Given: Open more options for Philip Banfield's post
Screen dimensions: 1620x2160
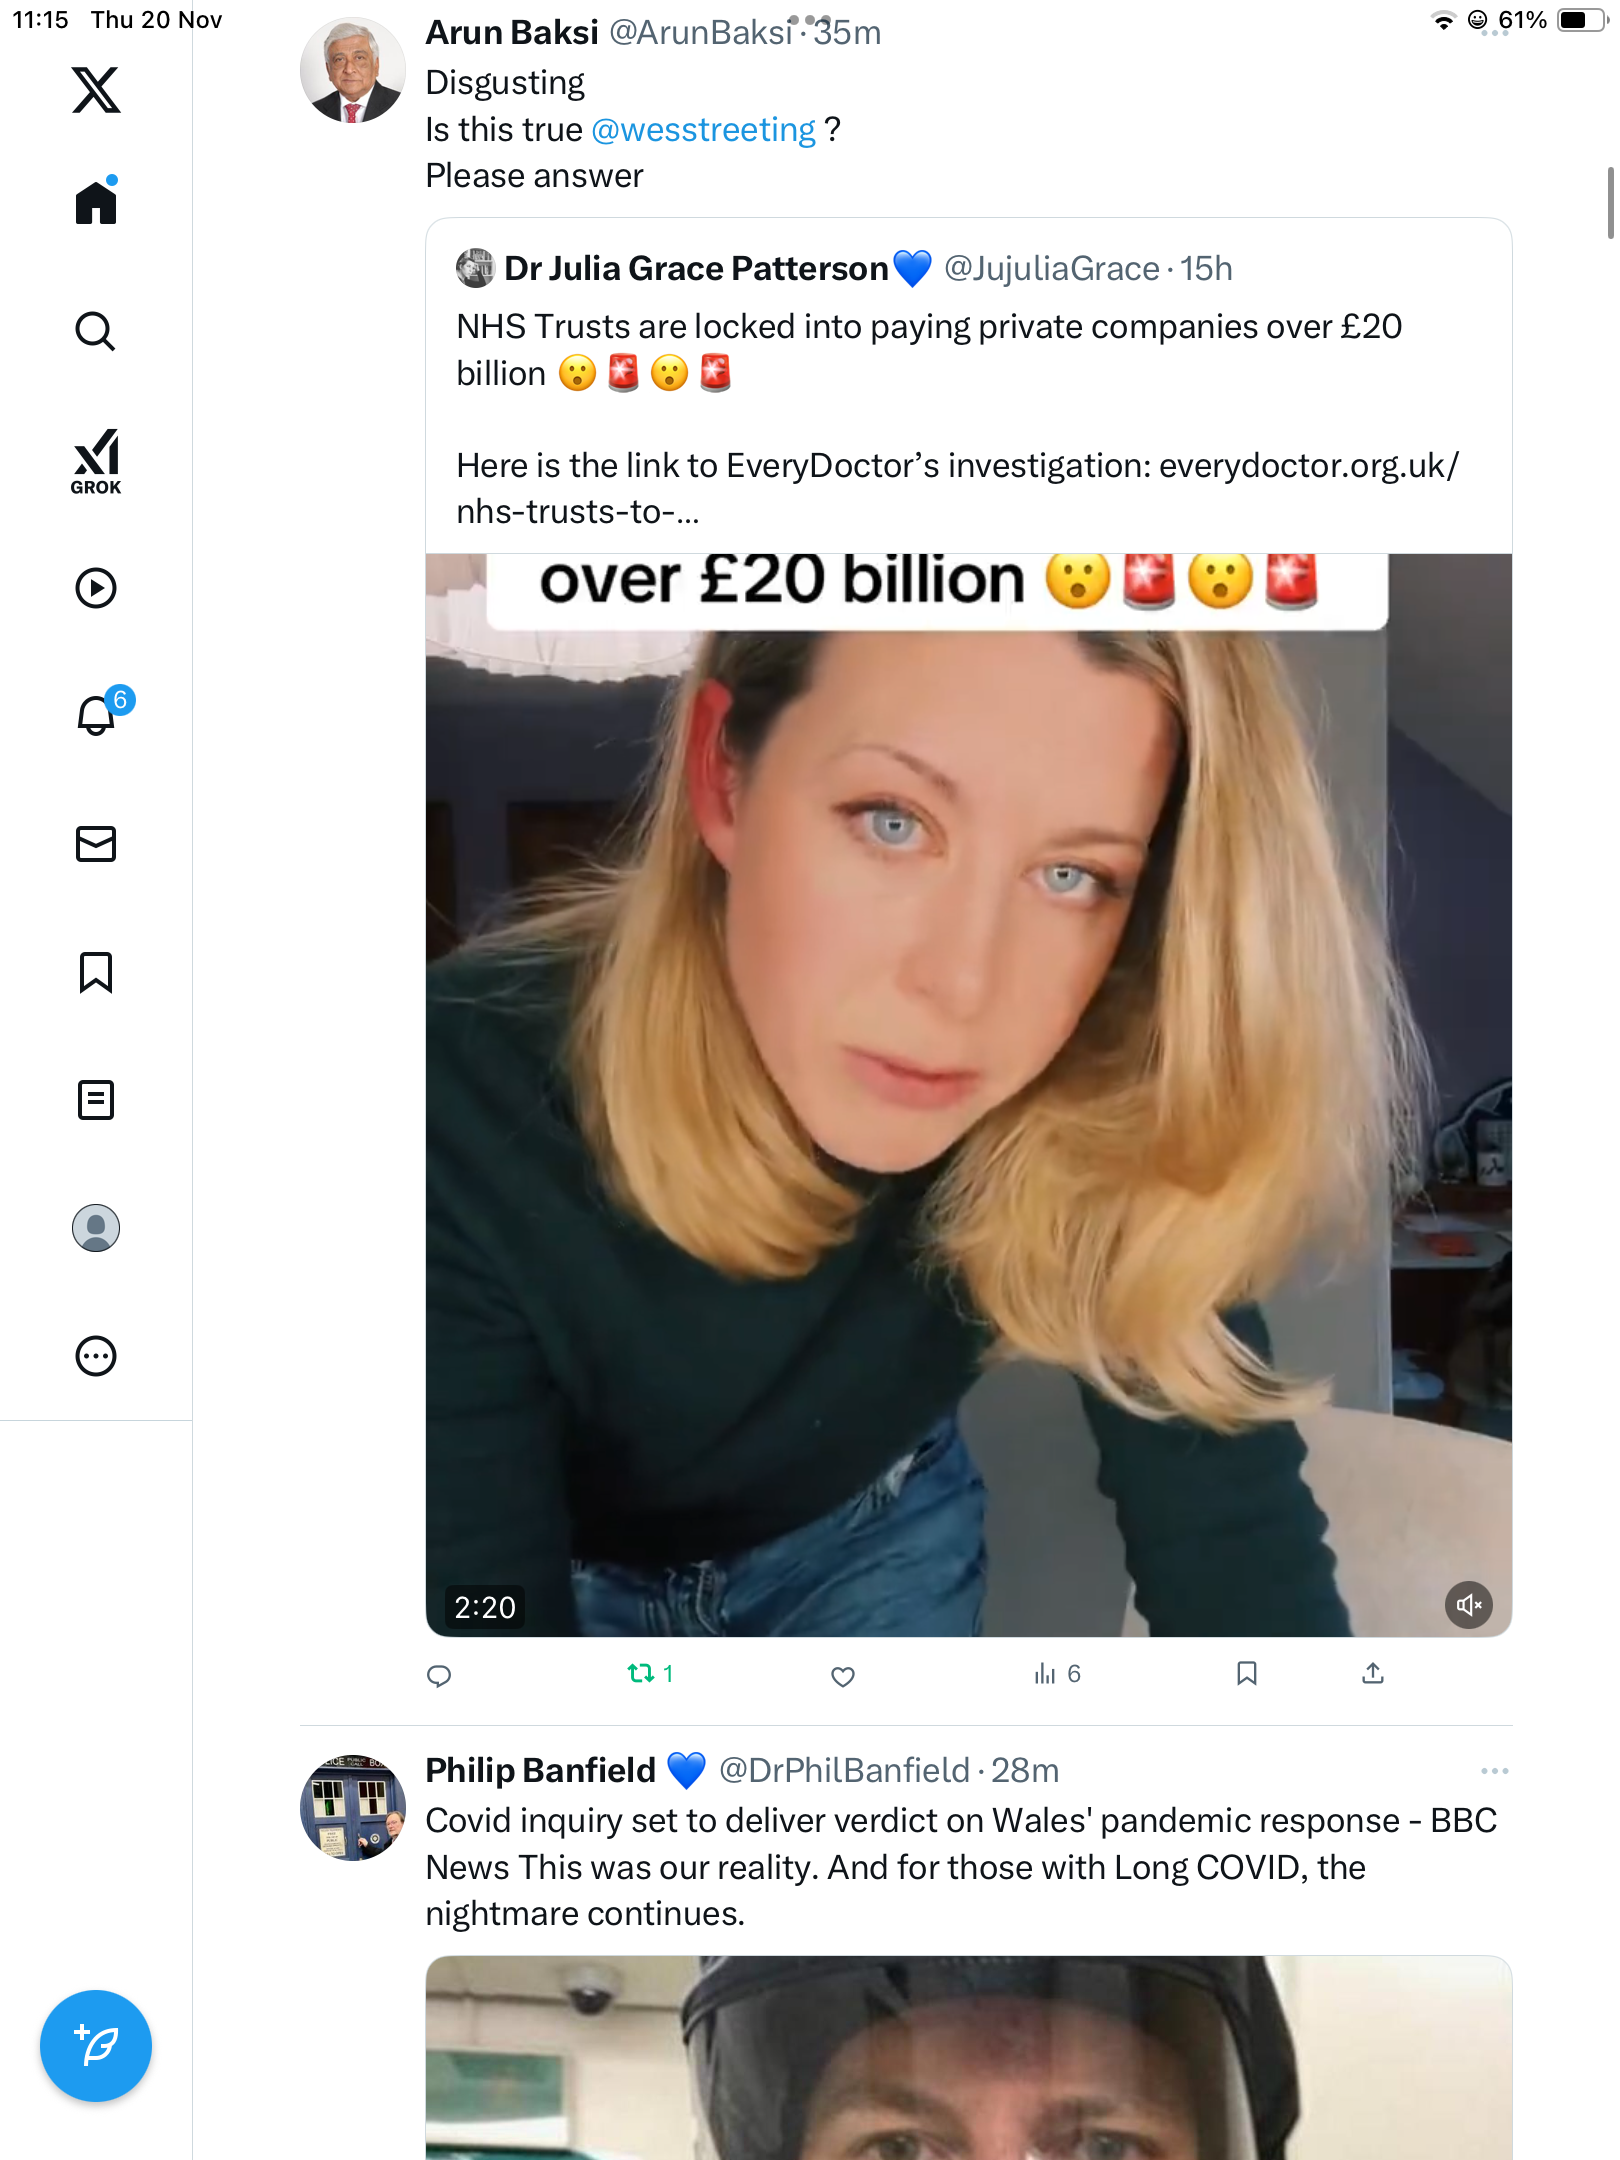Looking at the screenshot, I should tap(1494, 1771).
